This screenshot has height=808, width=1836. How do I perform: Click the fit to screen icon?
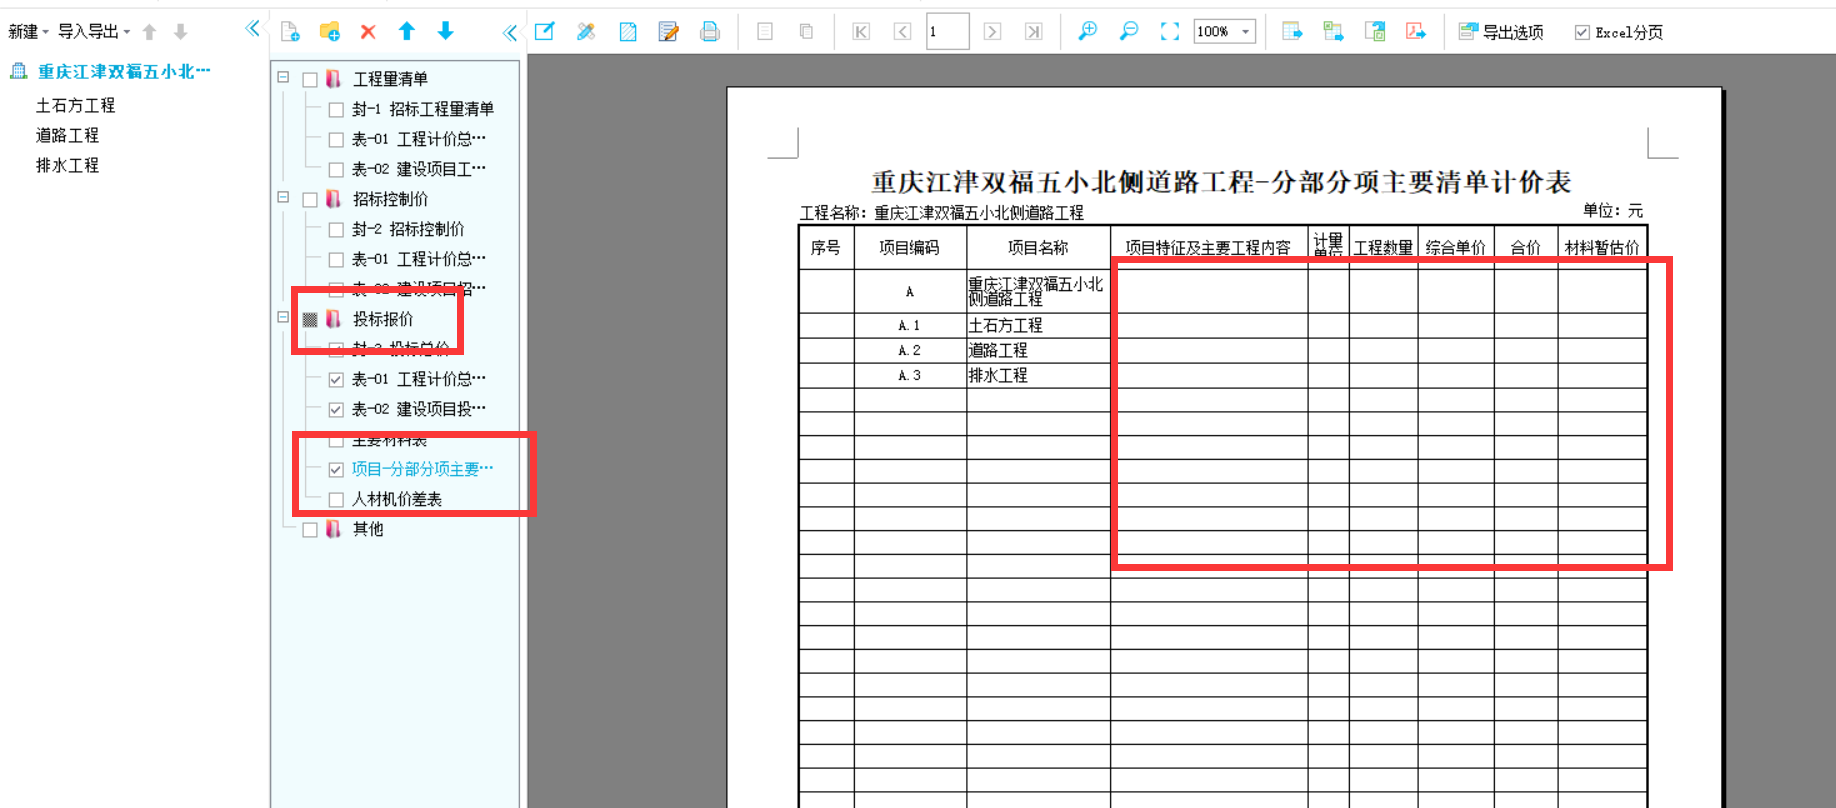pos(1170,32)
